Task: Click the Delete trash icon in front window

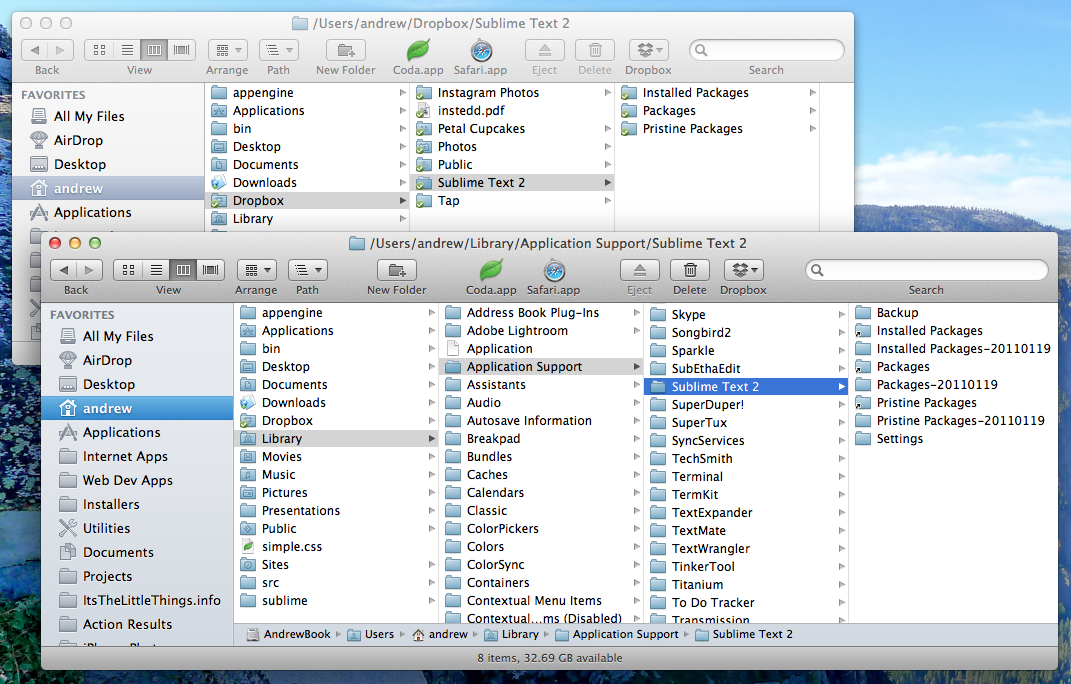Action: pyautogui.click(x=690, y=271)
